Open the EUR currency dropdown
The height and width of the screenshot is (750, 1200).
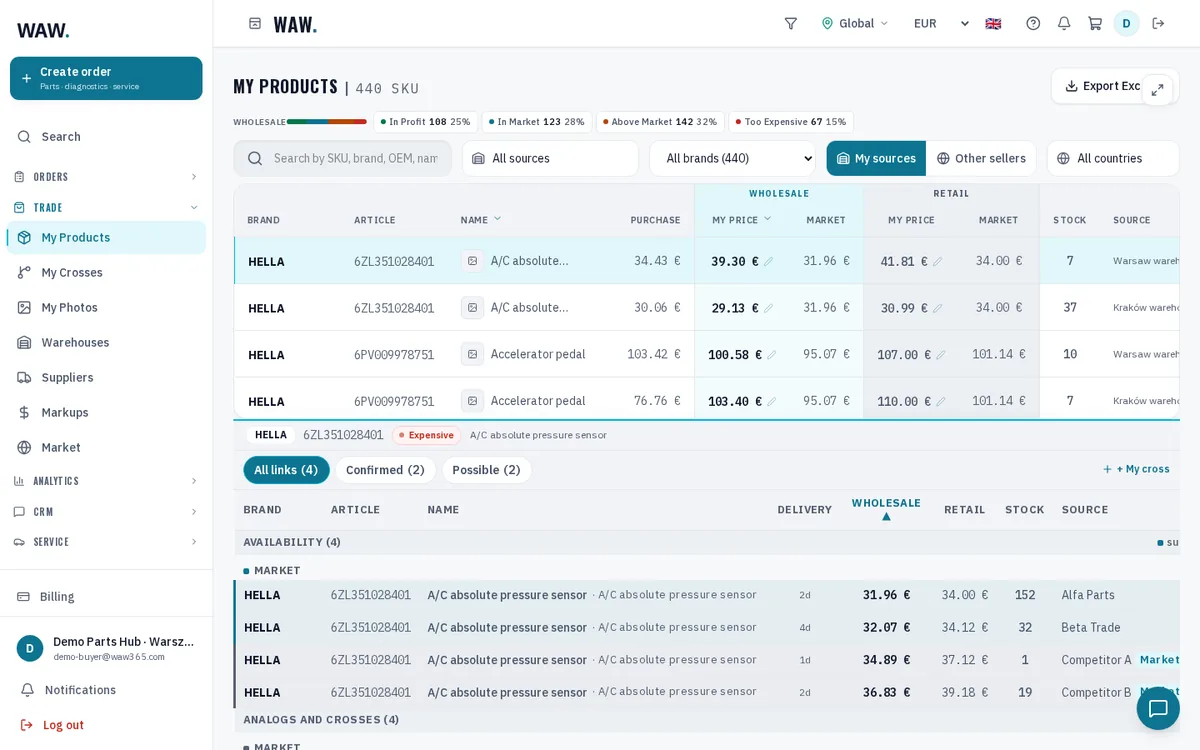pos(941,23)
